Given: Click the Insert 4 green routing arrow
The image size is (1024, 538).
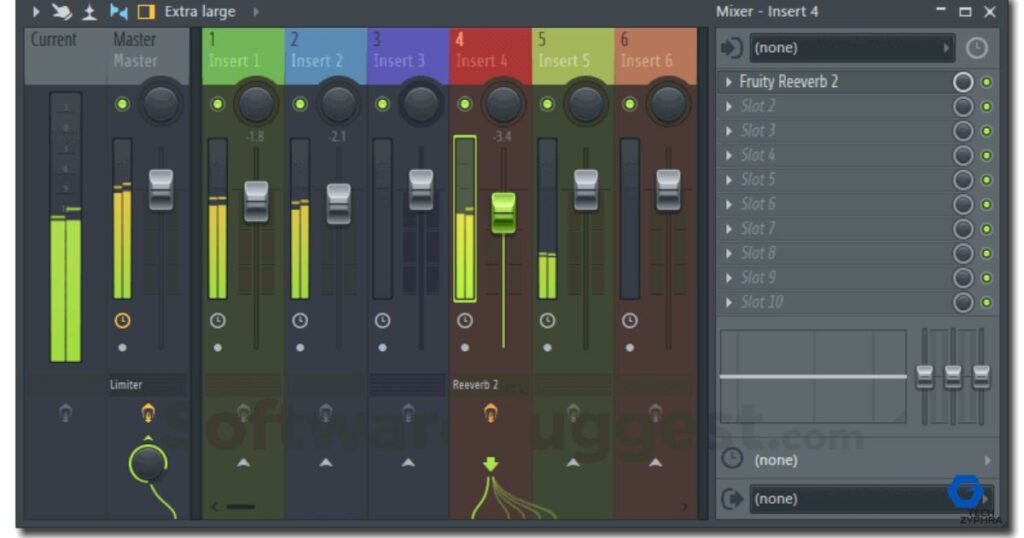Looking at the screenshot, I should click(x=490, y=464).
